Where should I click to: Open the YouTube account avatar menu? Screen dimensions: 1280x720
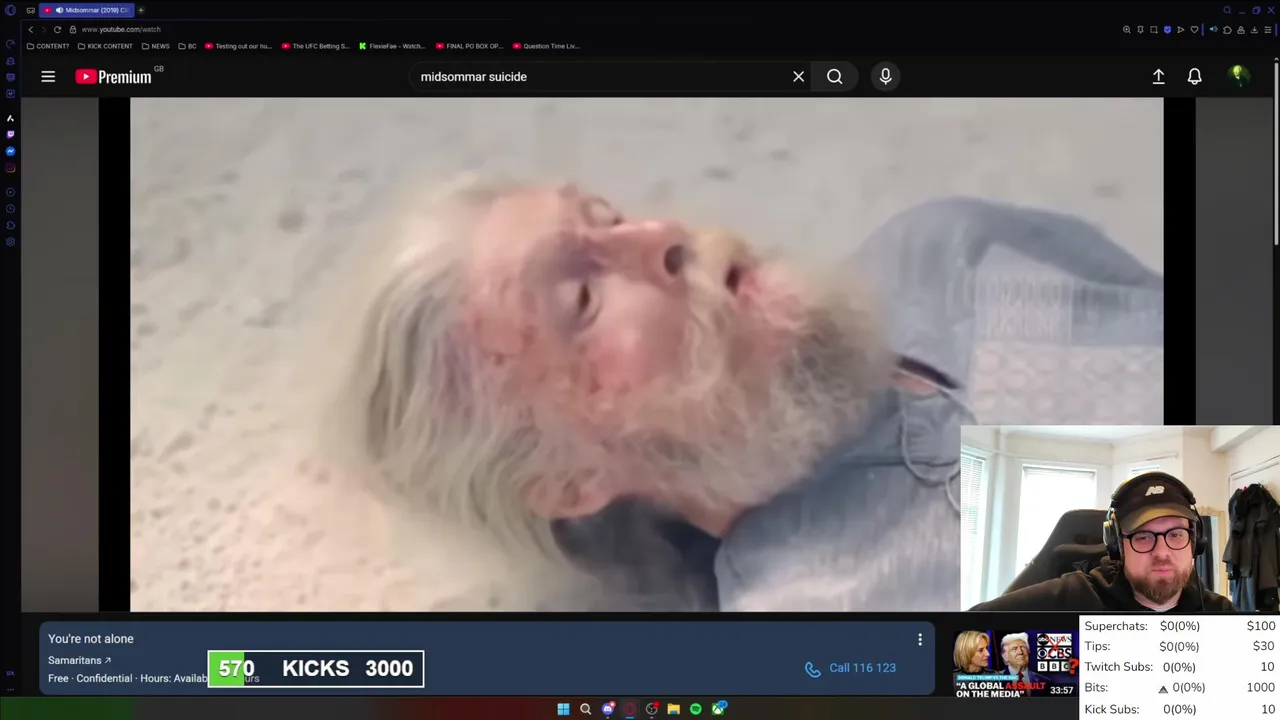[x=1238, y=75]
